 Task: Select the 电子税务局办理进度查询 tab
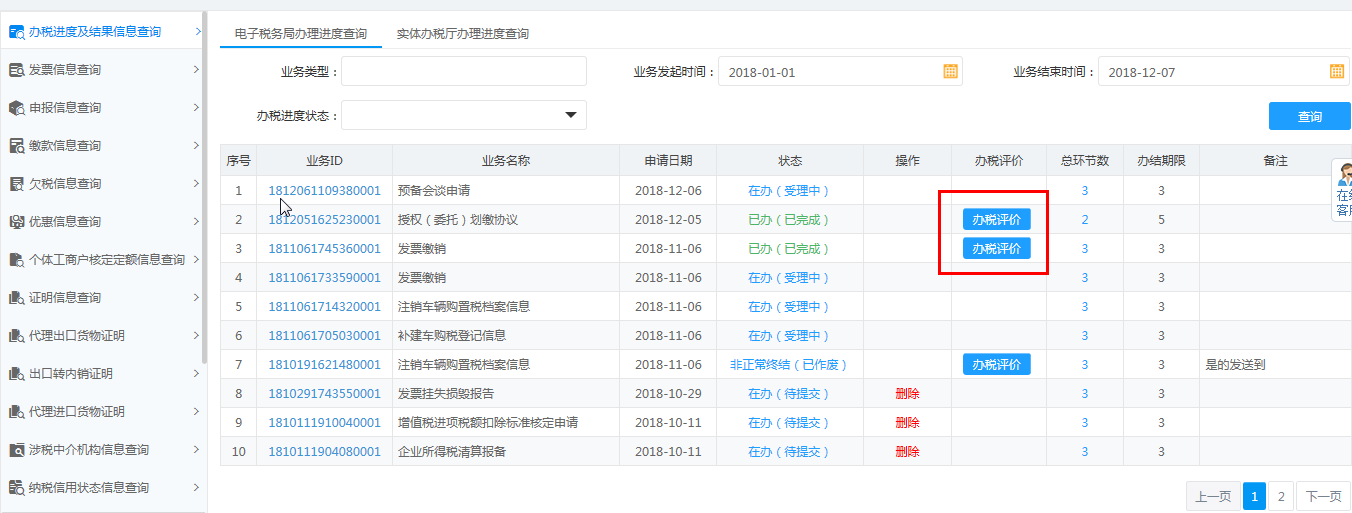[x=300, y=34]
